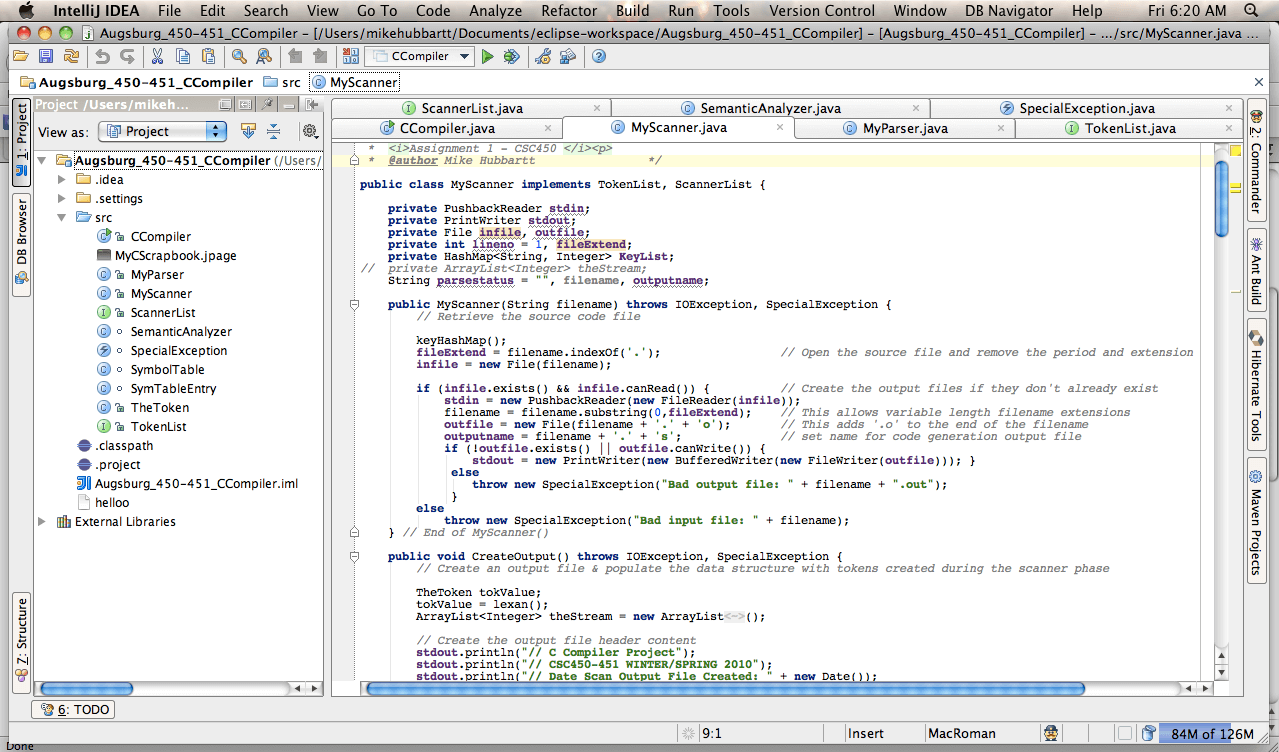Toggle the 1: Project tool window button
The image size is (1279, 752).
tap(20, 142)
